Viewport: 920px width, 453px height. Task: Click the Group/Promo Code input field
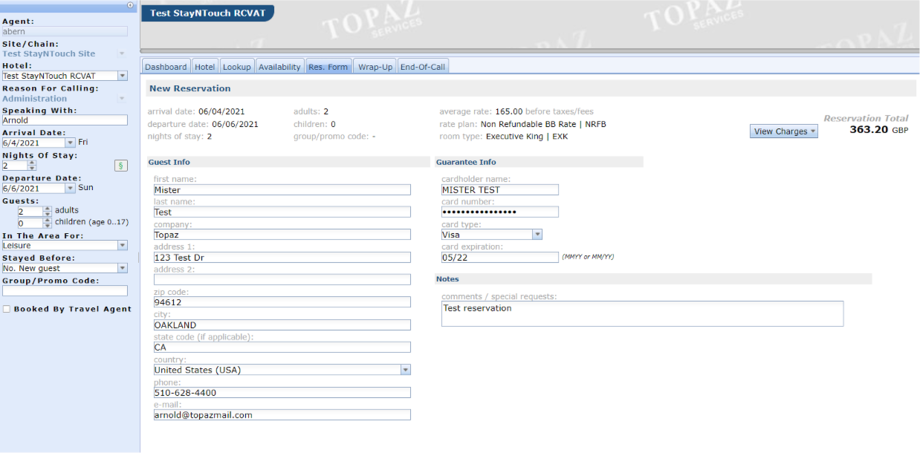(65, 290)
